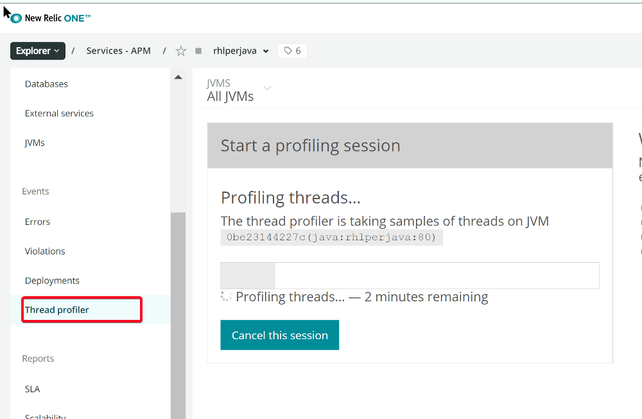Favorite rhlperjava with the star icon
This screenshot has width=642, height=419.
181,51
